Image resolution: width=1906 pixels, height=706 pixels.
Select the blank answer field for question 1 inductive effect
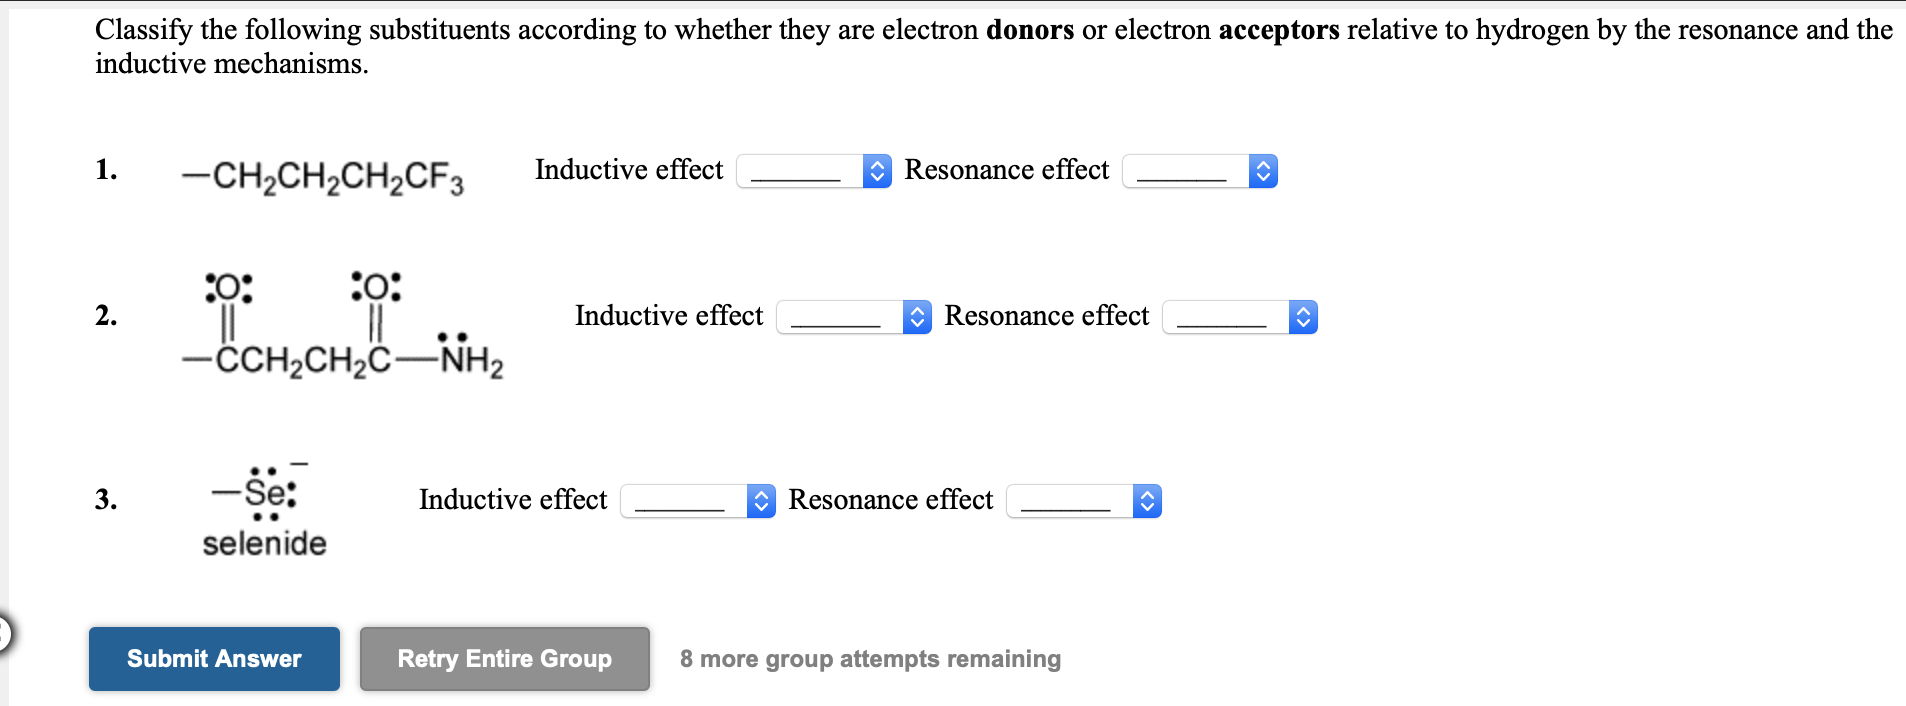800,171
